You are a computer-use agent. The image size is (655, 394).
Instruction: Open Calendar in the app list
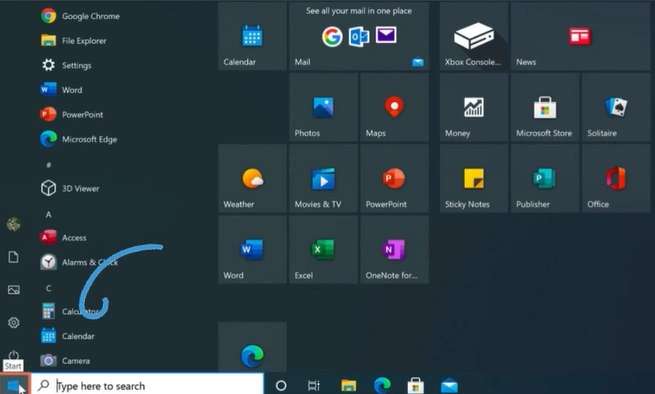click(x=68, y=336)
